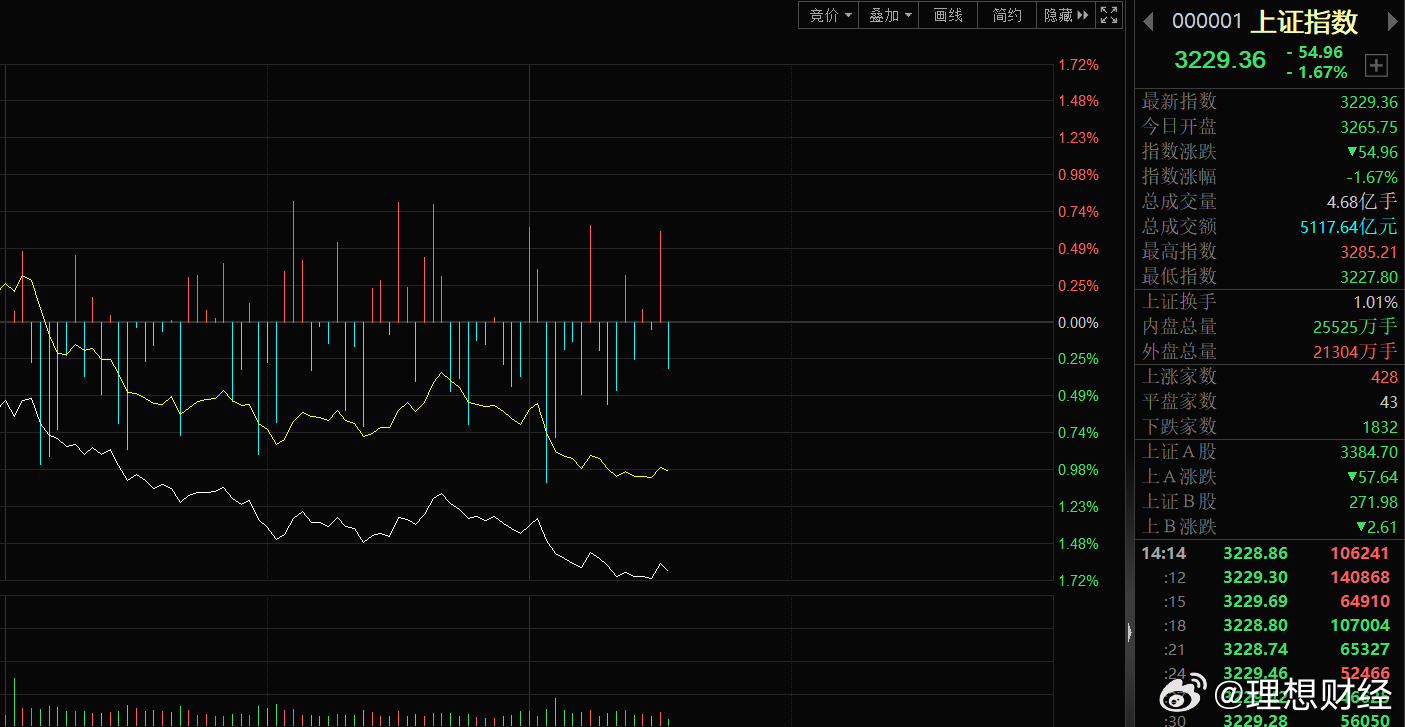Click the 平盘家数 value 43
The image size is (1405, 727).
click(x=1389, y=402)
